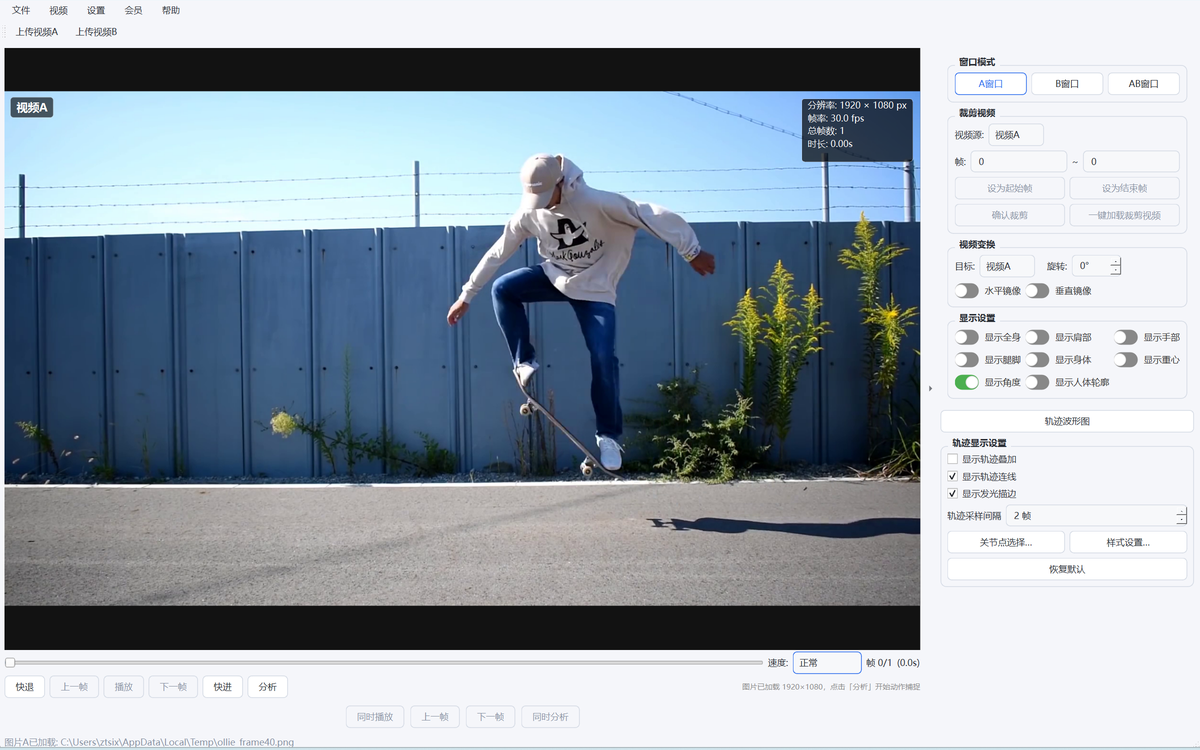Enable 垂直镜像 toggle
The height and width of the screenshot is (750, 1200).
point(1037,291)
